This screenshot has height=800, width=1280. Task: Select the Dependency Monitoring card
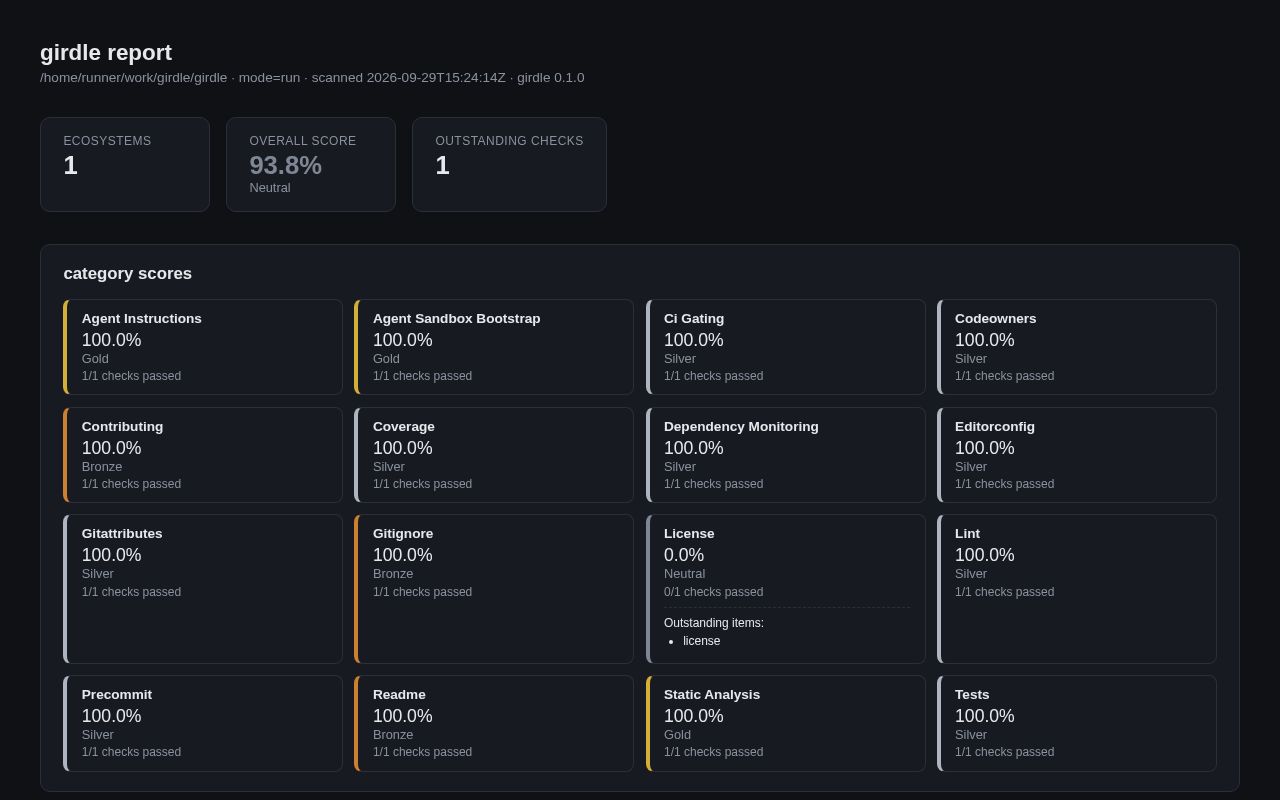pos(786,455)
